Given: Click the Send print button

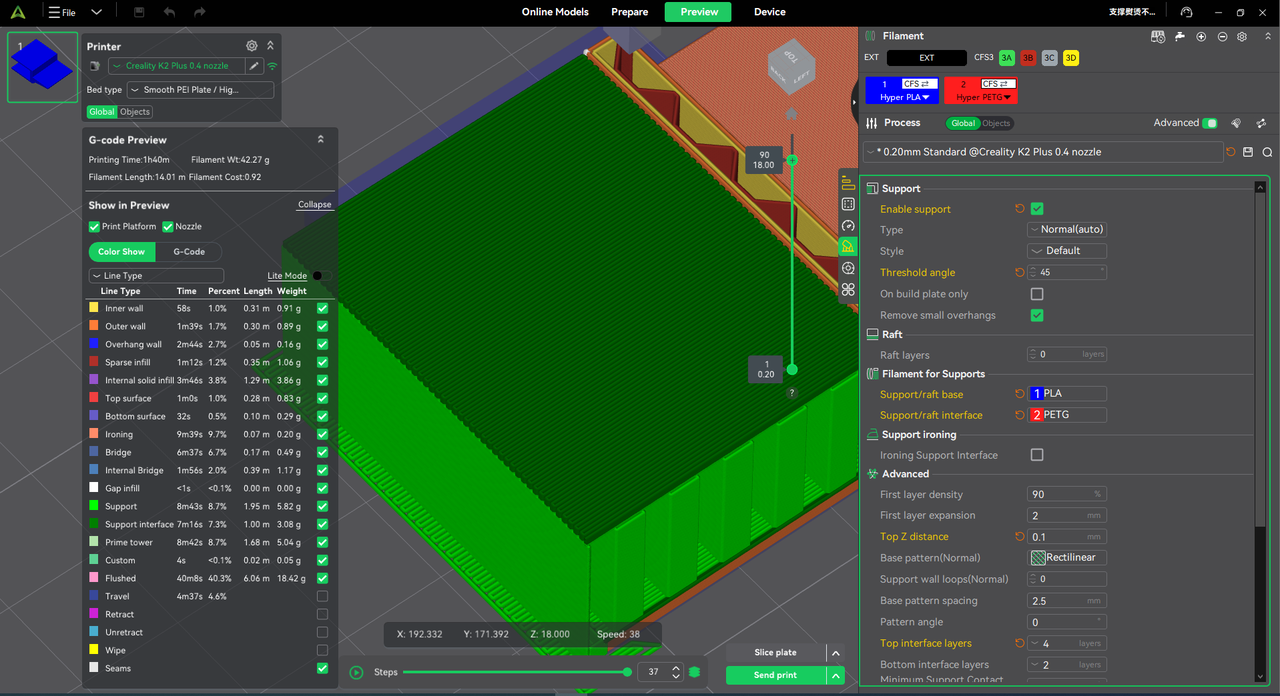Looking at the screenshot, I should (x=775, y=675).
